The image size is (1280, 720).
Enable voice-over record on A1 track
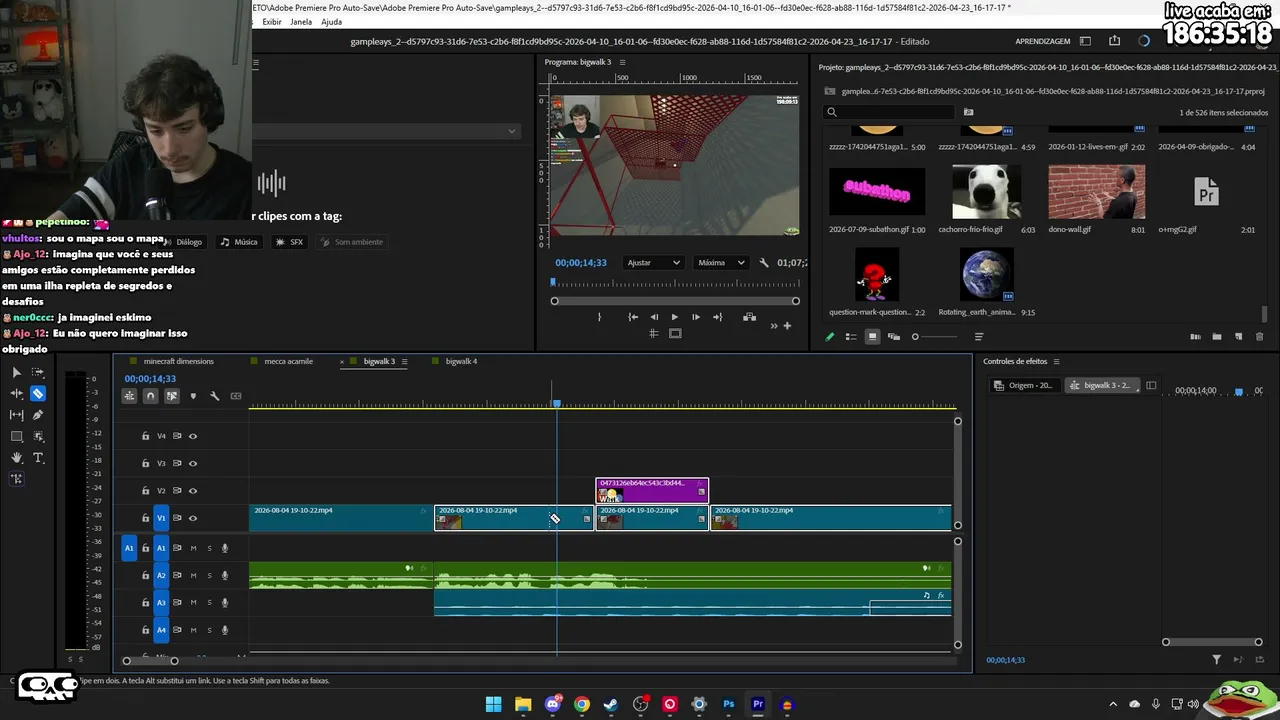point(225,548)
